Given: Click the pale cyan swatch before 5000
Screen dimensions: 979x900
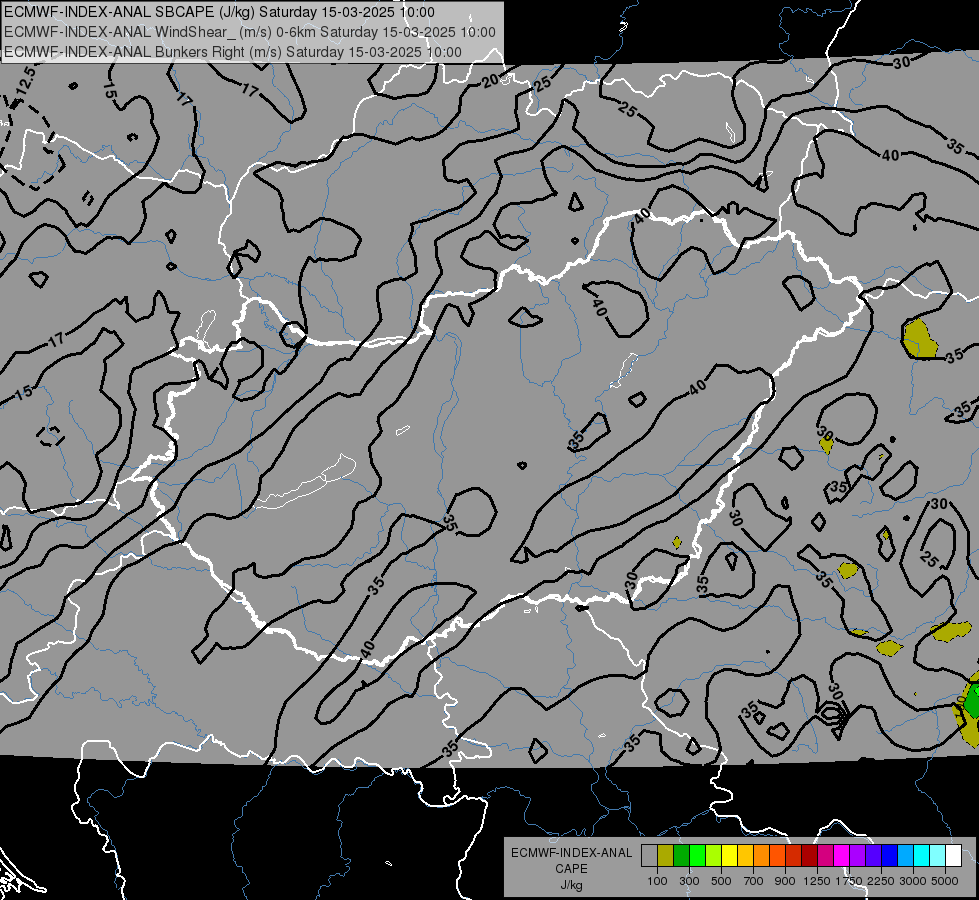Looking at the screenshot, I should tap(938, 856).
